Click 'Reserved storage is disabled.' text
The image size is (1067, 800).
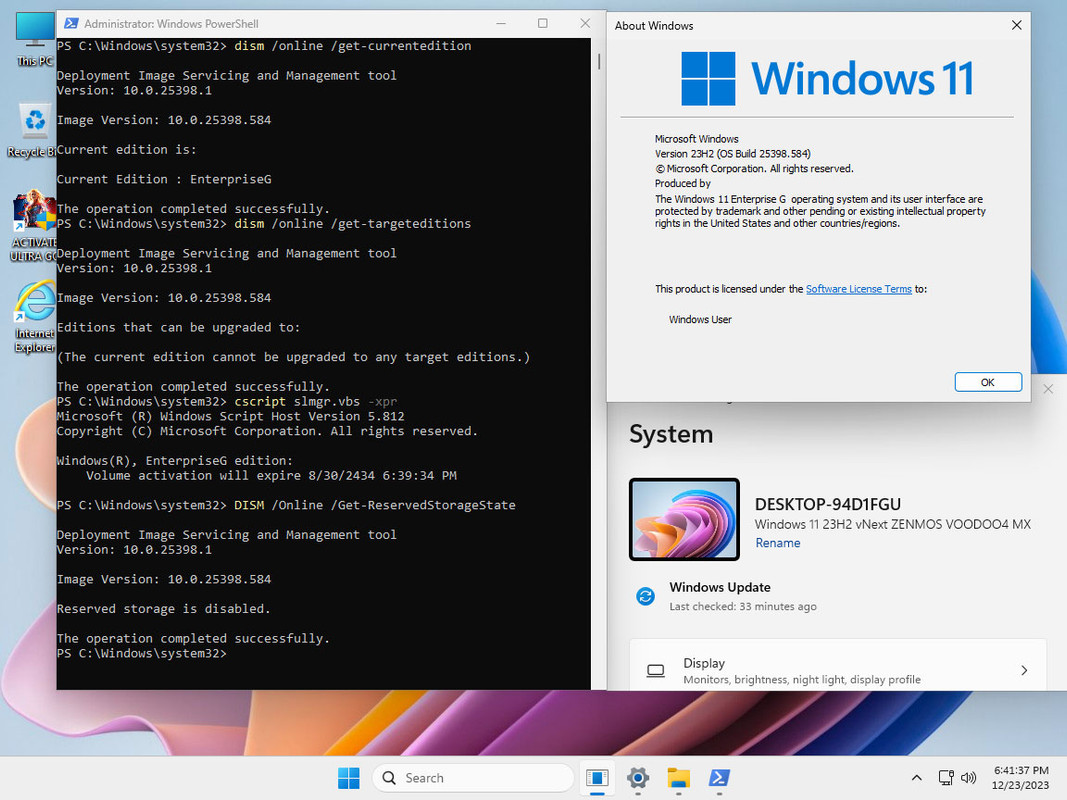coord(163,609)
